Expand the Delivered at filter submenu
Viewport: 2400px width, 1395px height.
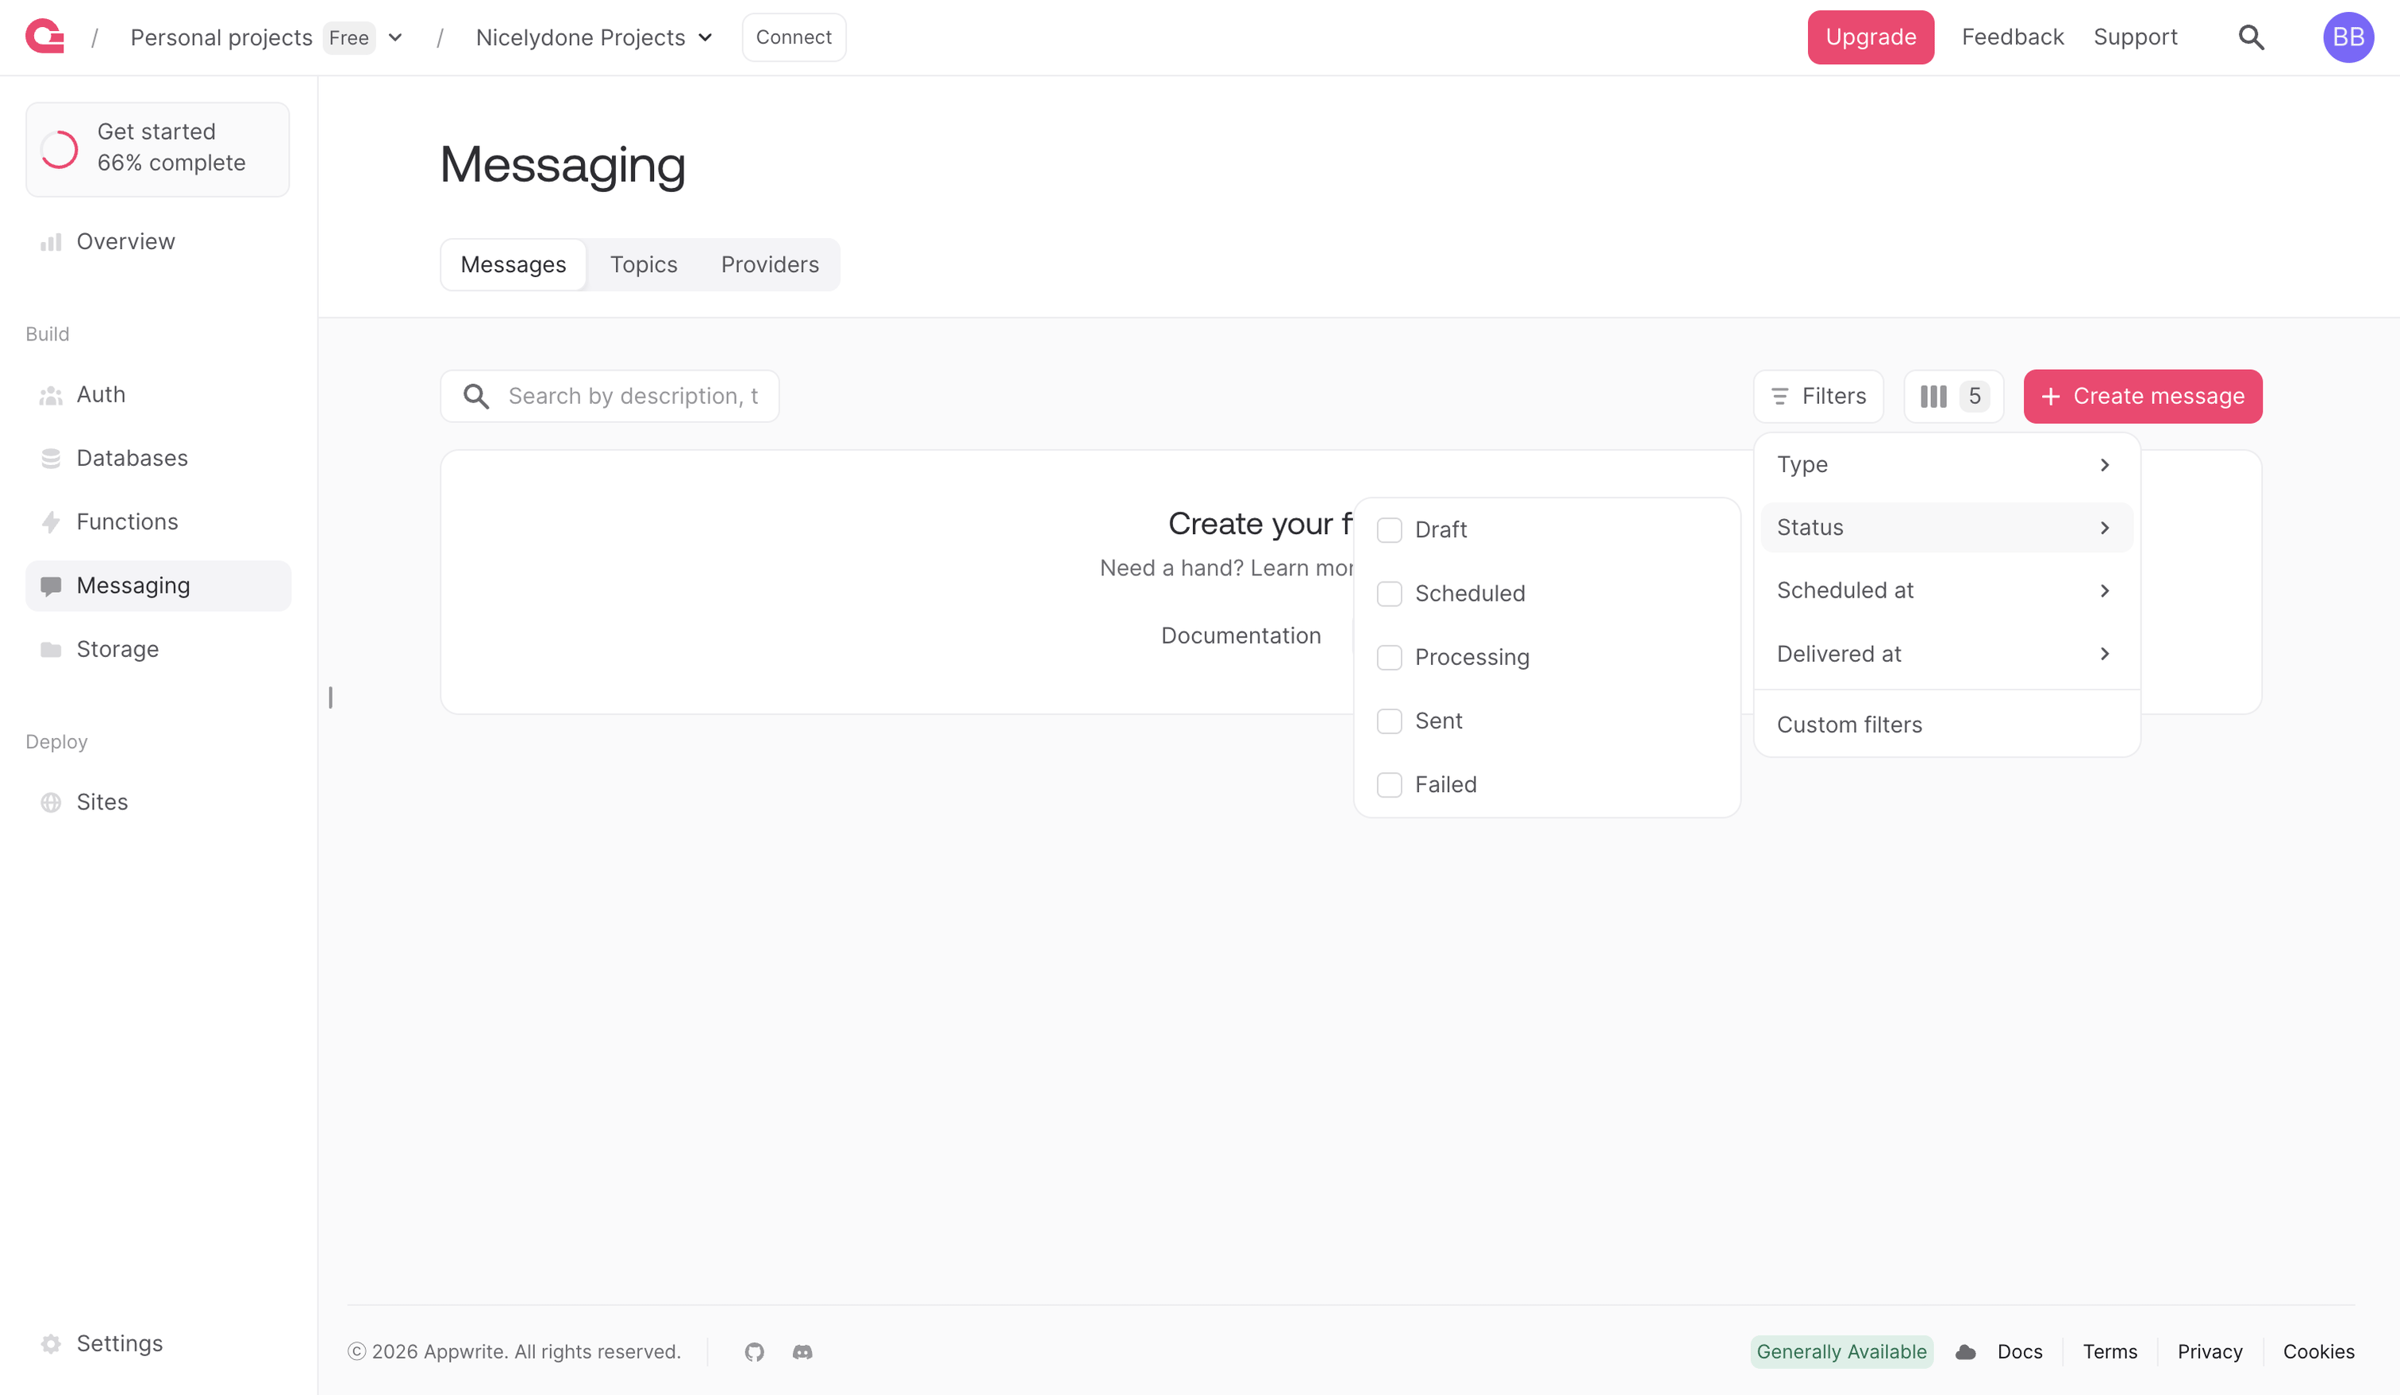1946,654
